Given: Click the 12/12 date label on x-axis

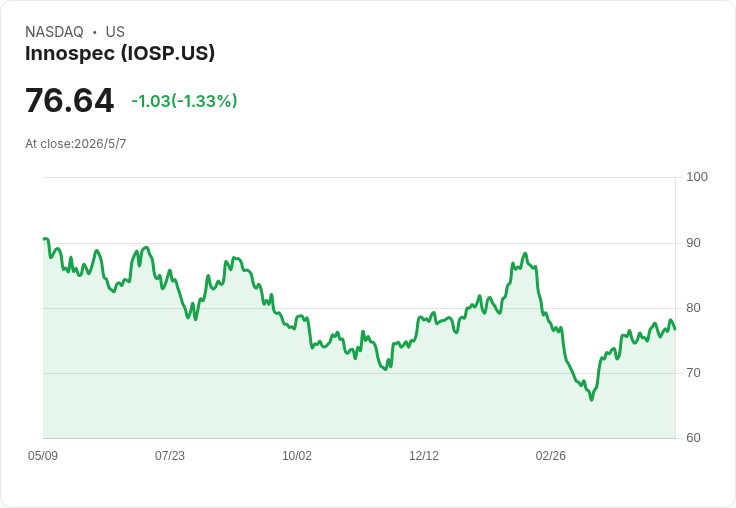Looking at the screenshot, I should (424, 456).
